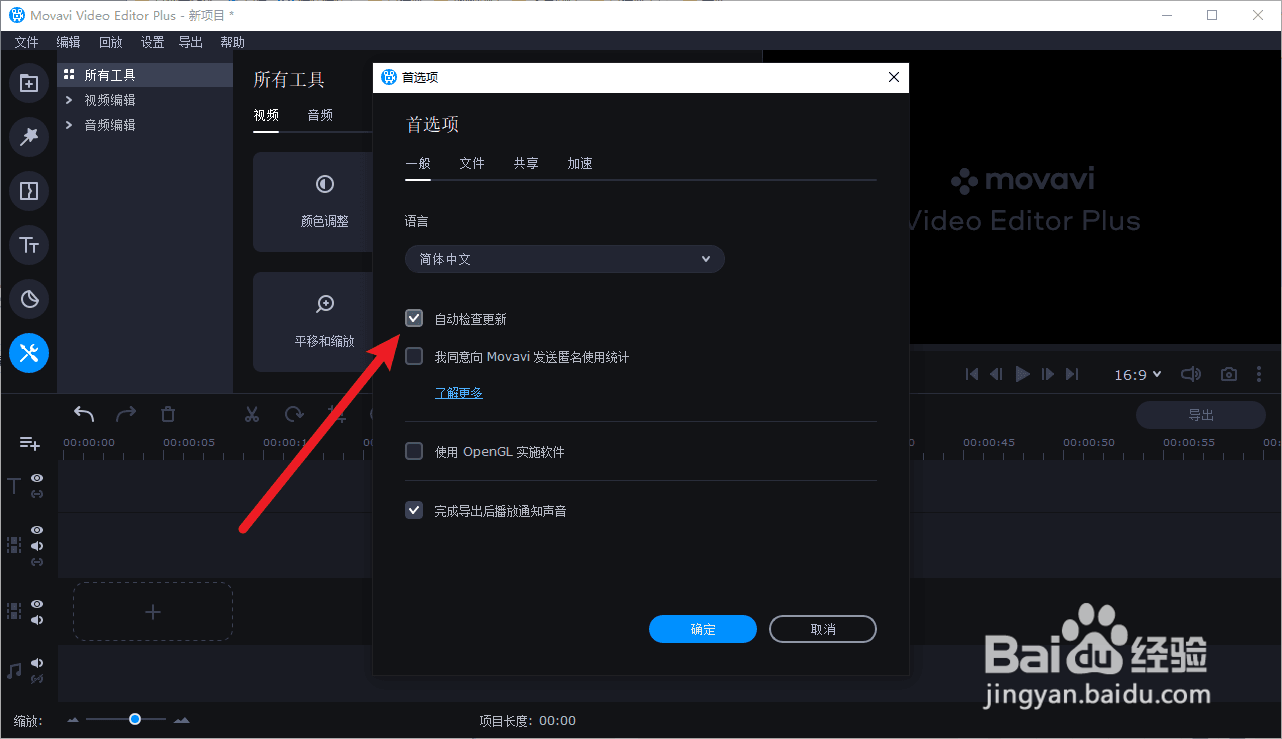The image size is (1282, 739).
Task: Open the 16:9 aspect ratio dropdown
Action: pyautogui.click(x=1138, y=374)
